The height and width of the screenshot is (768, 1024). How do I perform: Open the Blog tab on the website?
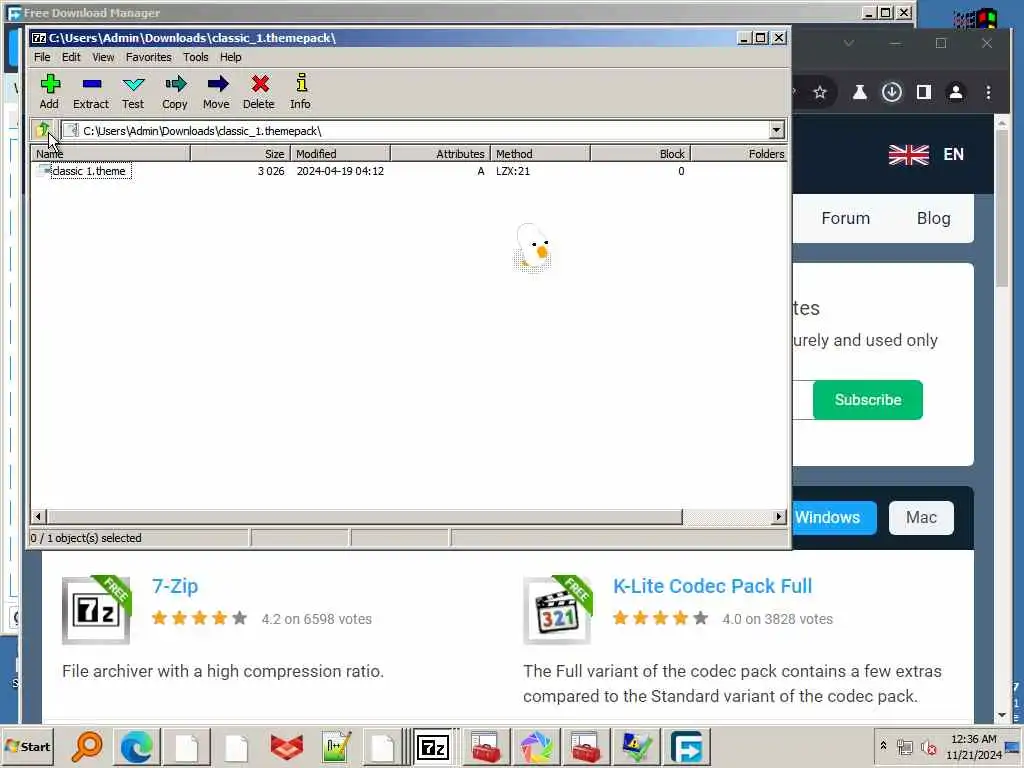pyautogui.click(x=933, y=218)
